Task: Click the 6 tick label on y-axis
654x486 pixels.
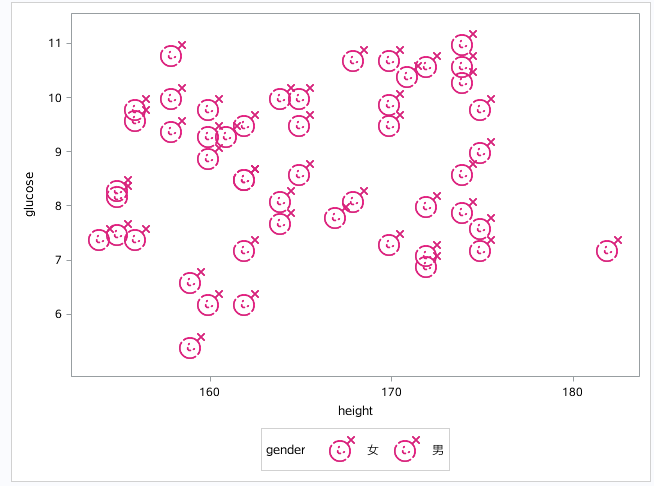Action: pyautogui.click(x=59, y=314)
